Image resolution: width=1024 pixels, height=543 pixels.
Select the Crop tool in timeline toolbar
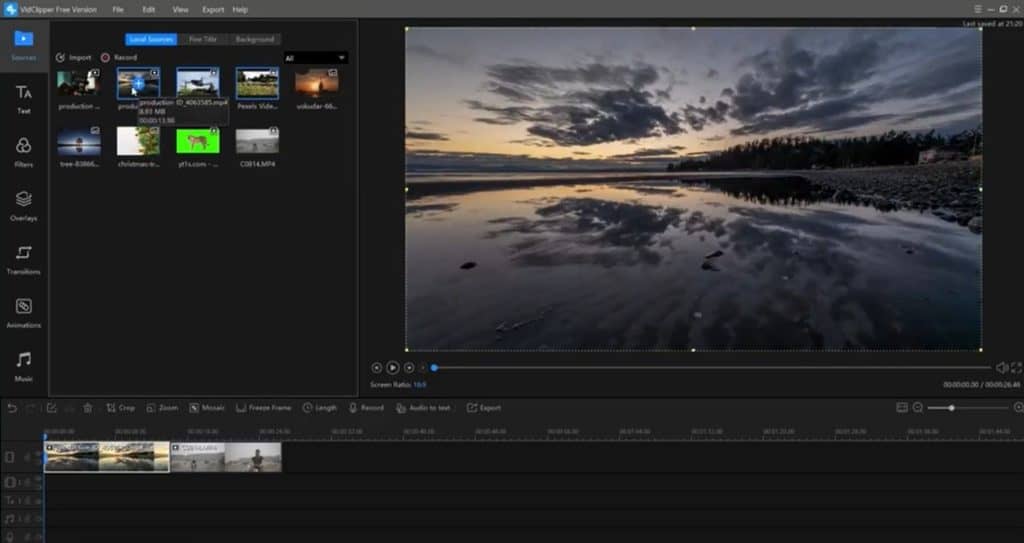pyautogui.click(x=120, y=408)
